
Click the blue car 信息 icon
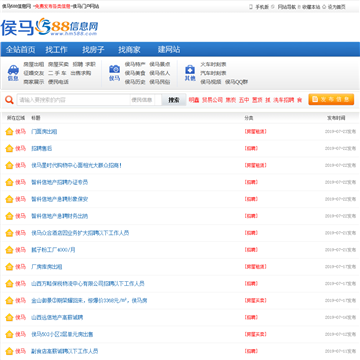pyautogui.click(x=13, y=70)
